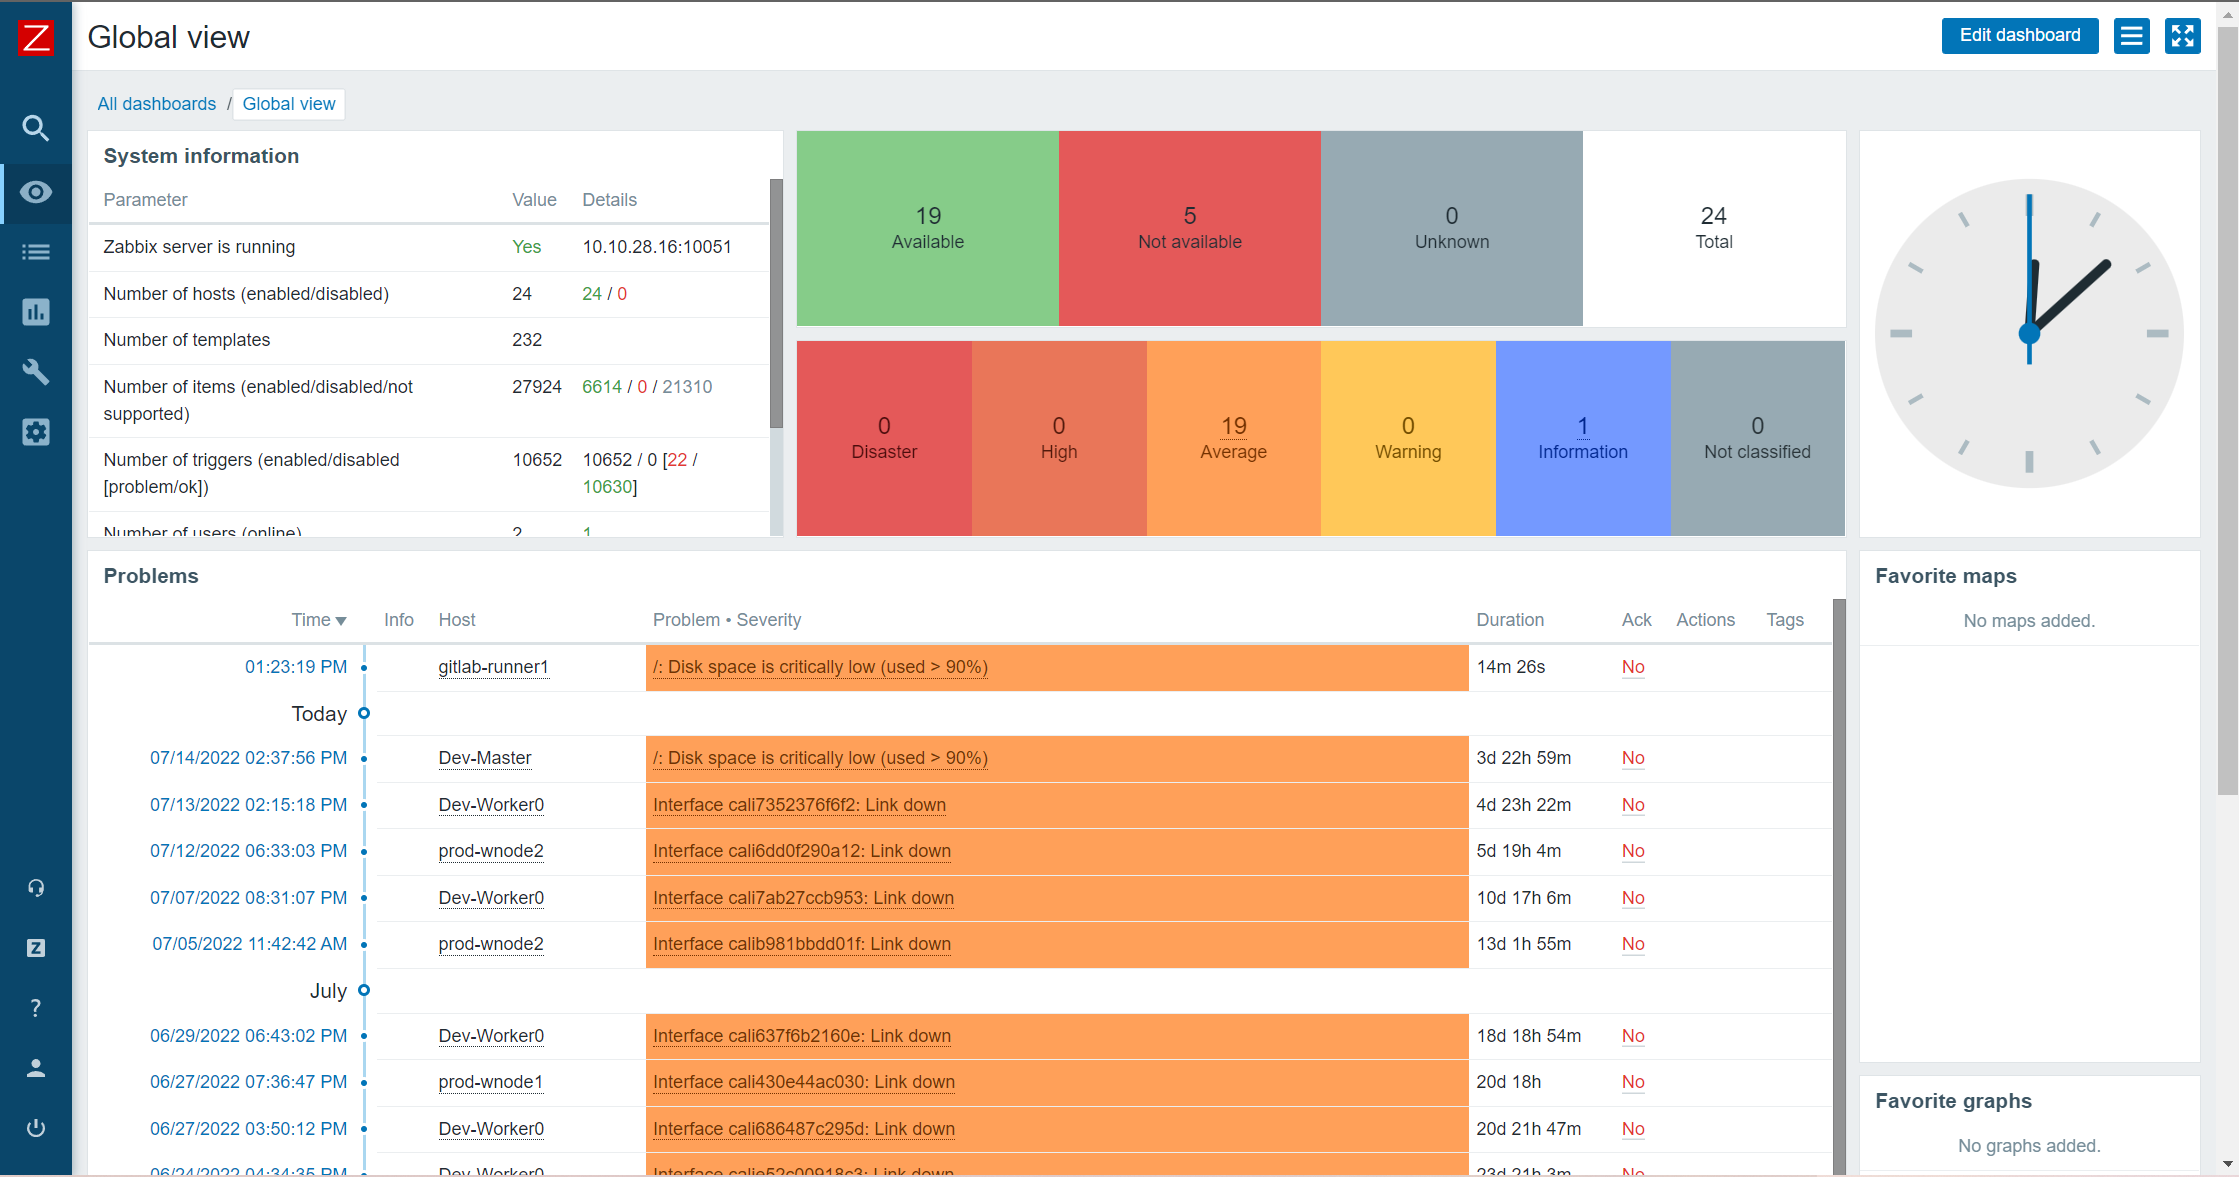Open Monitoring eye icon in sidebar
The height and width of the screenshot is (1177, 2239).
point(36,192)
